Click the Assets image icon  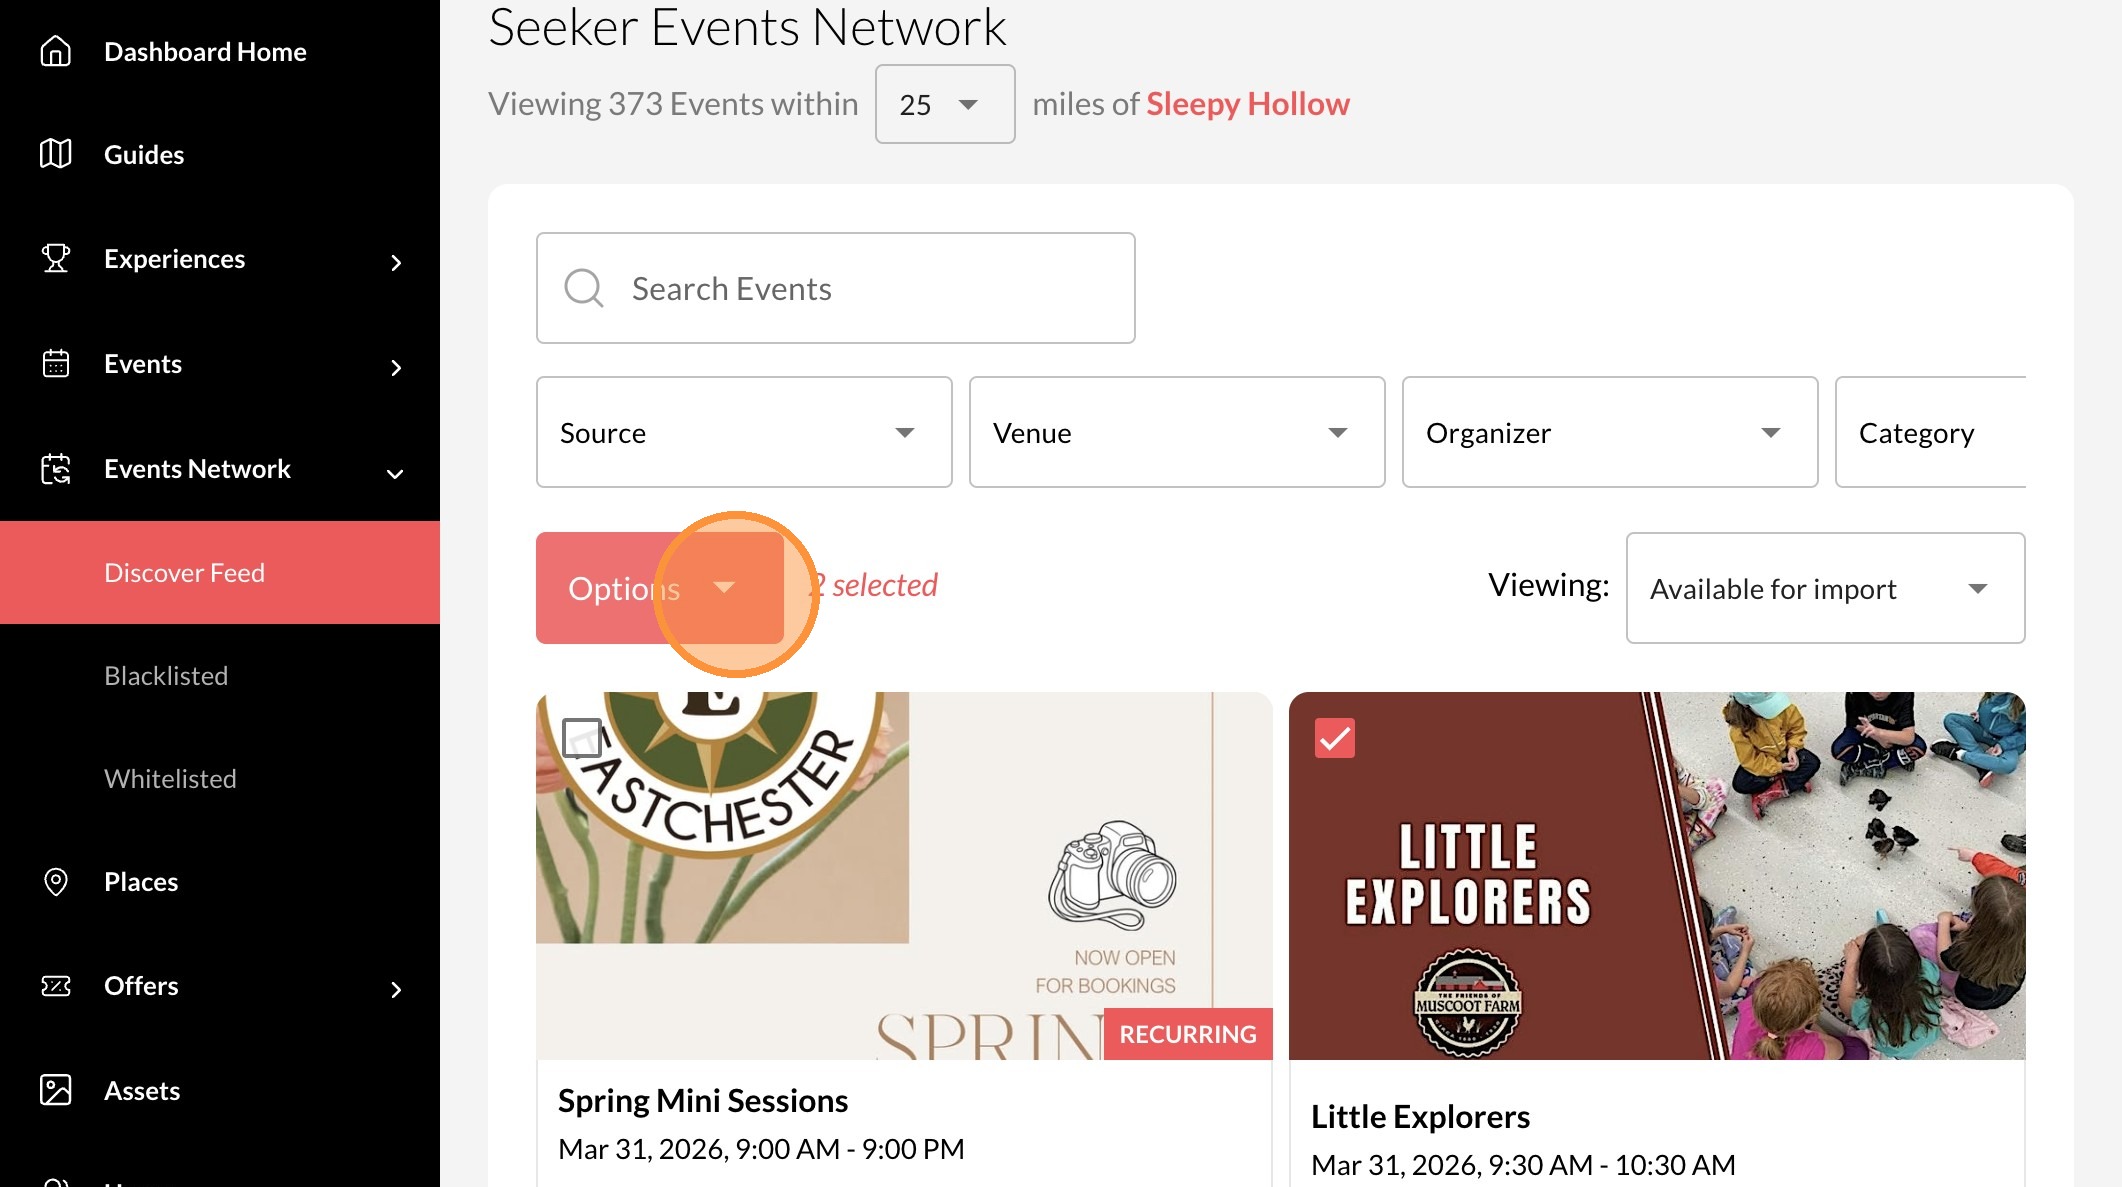point(56,1090)
